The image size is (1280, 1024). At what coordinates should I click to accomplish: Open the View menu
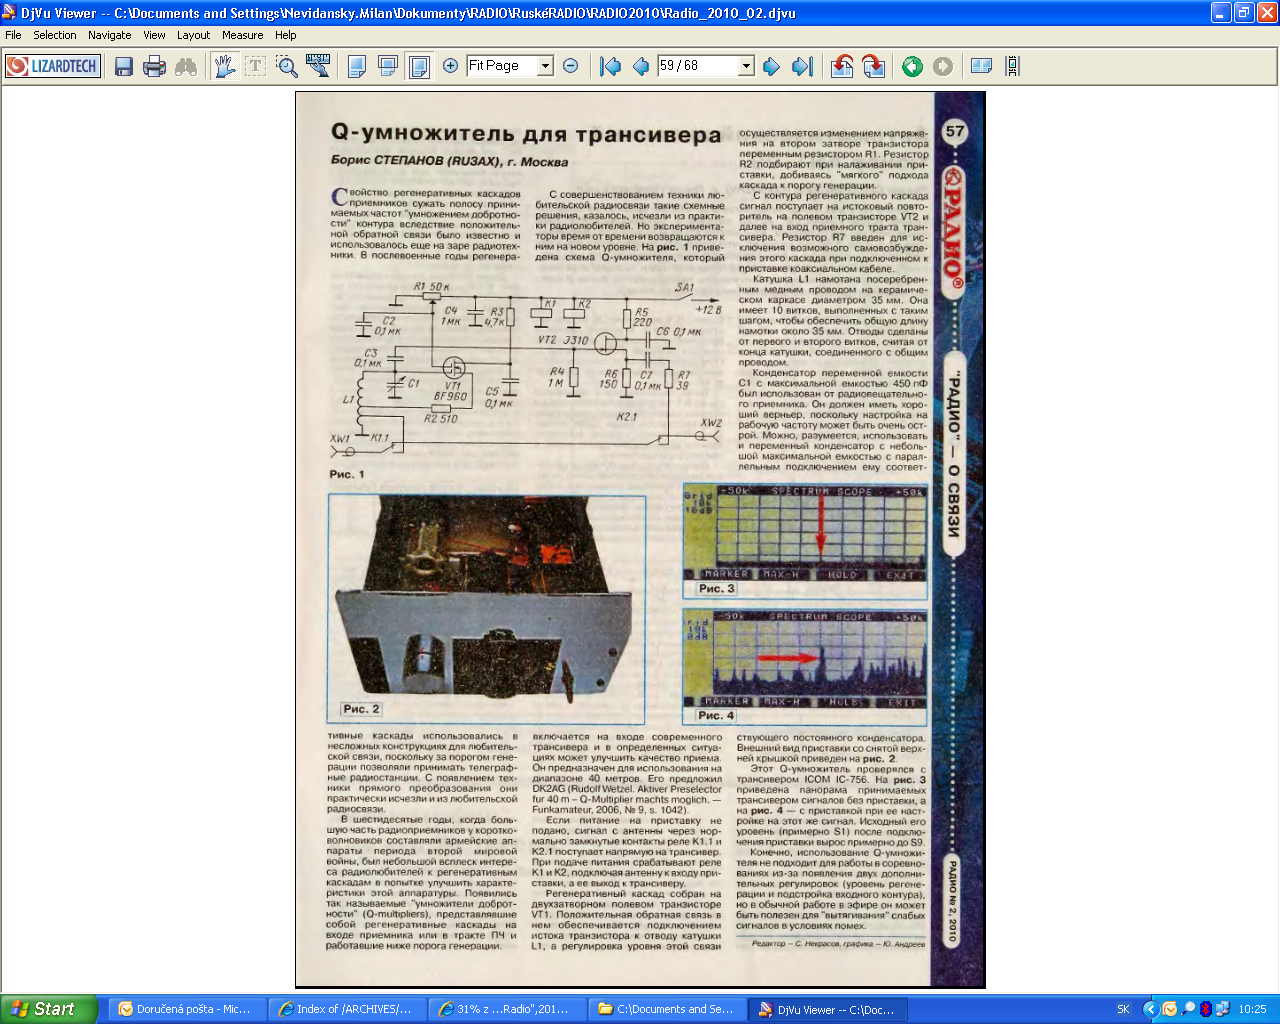(154, 35)
